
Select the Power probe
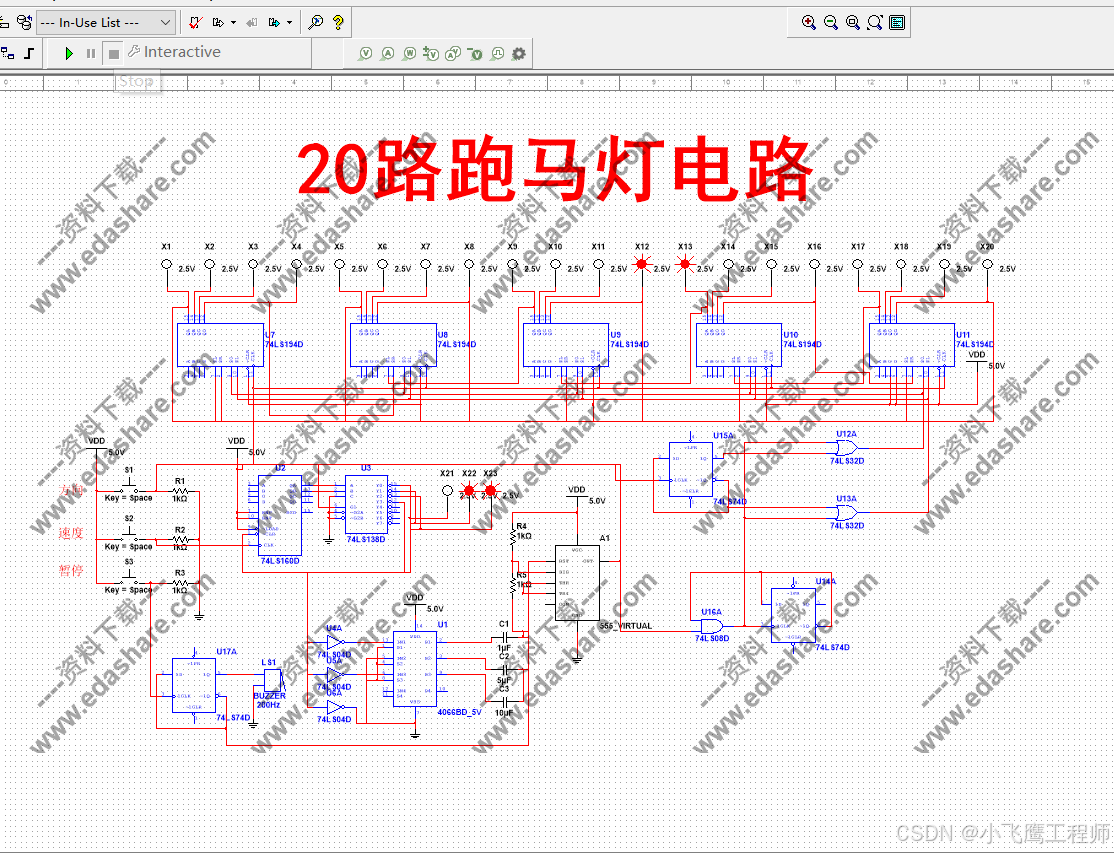click(x=409, y=53)
